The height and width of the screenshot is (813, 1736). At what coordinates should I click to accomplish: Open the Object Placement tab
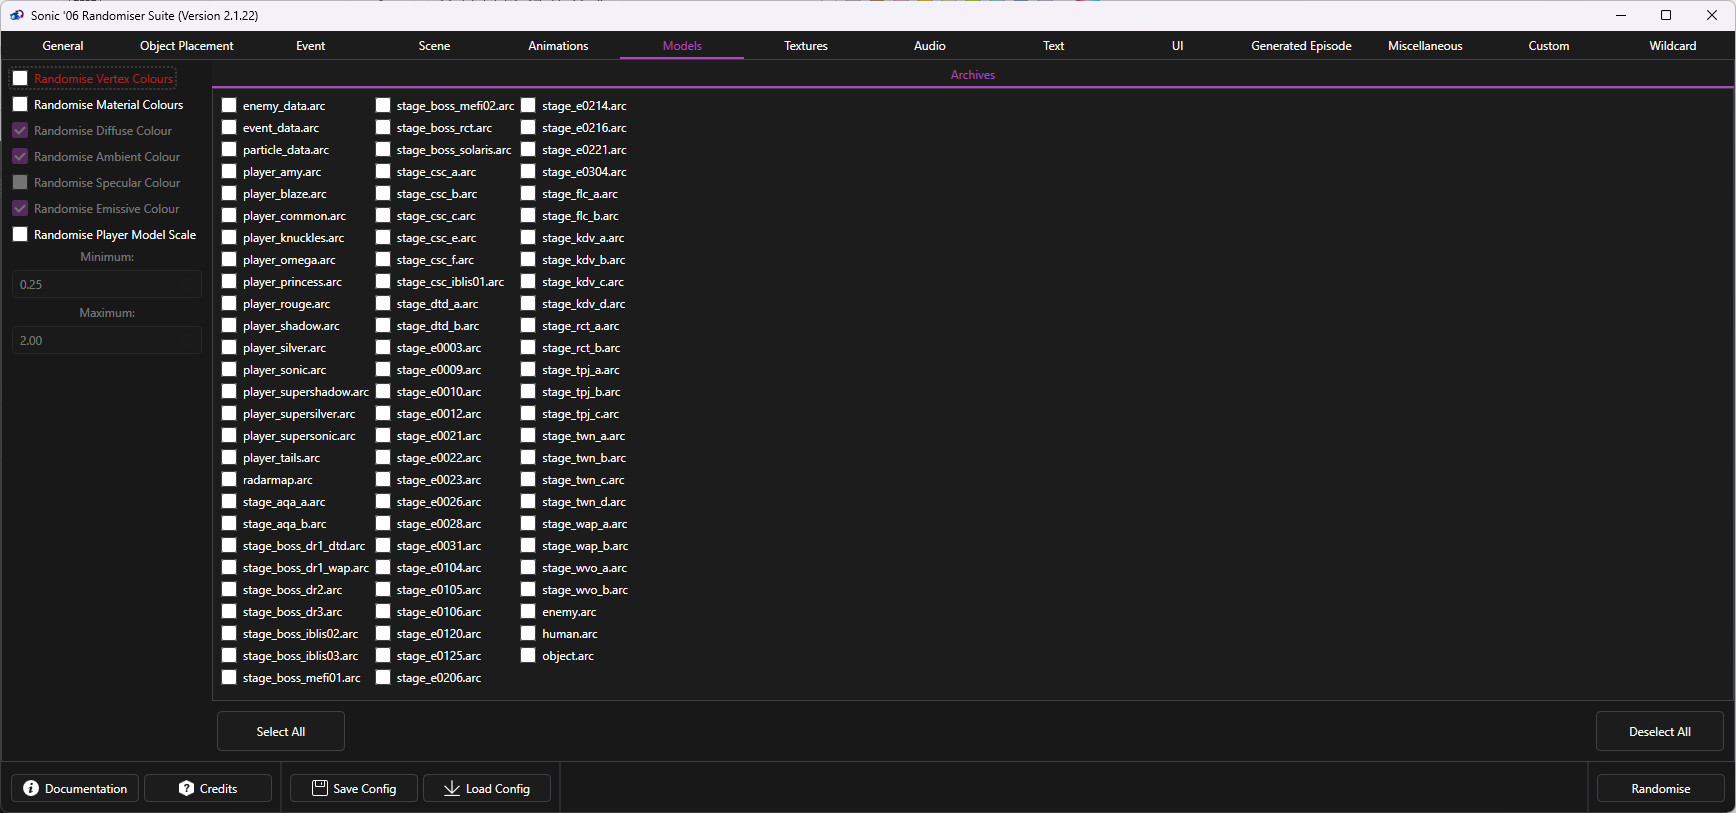186,46
